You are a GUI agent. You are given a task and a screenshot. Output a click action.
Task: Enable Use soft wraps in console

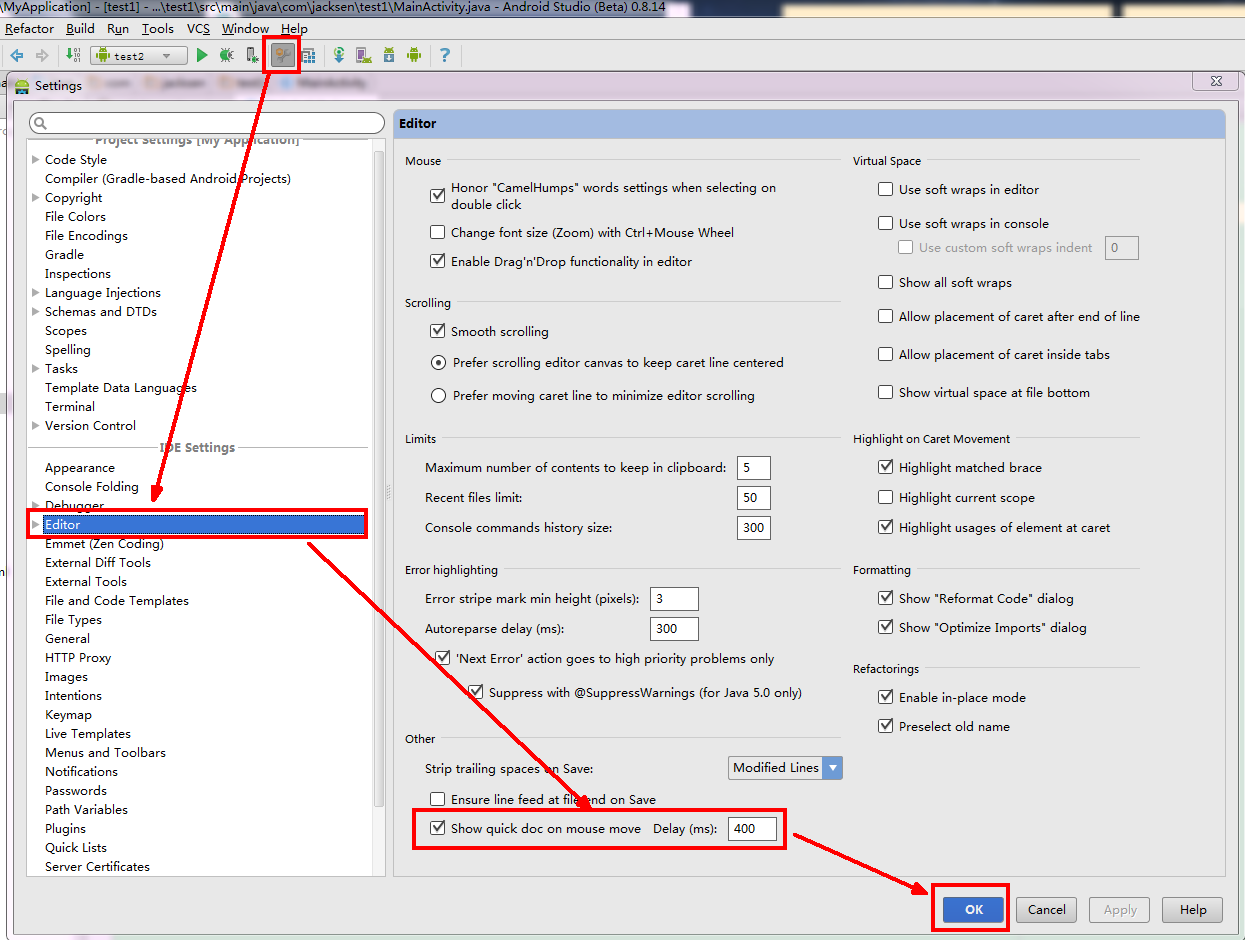coord(885,223)
